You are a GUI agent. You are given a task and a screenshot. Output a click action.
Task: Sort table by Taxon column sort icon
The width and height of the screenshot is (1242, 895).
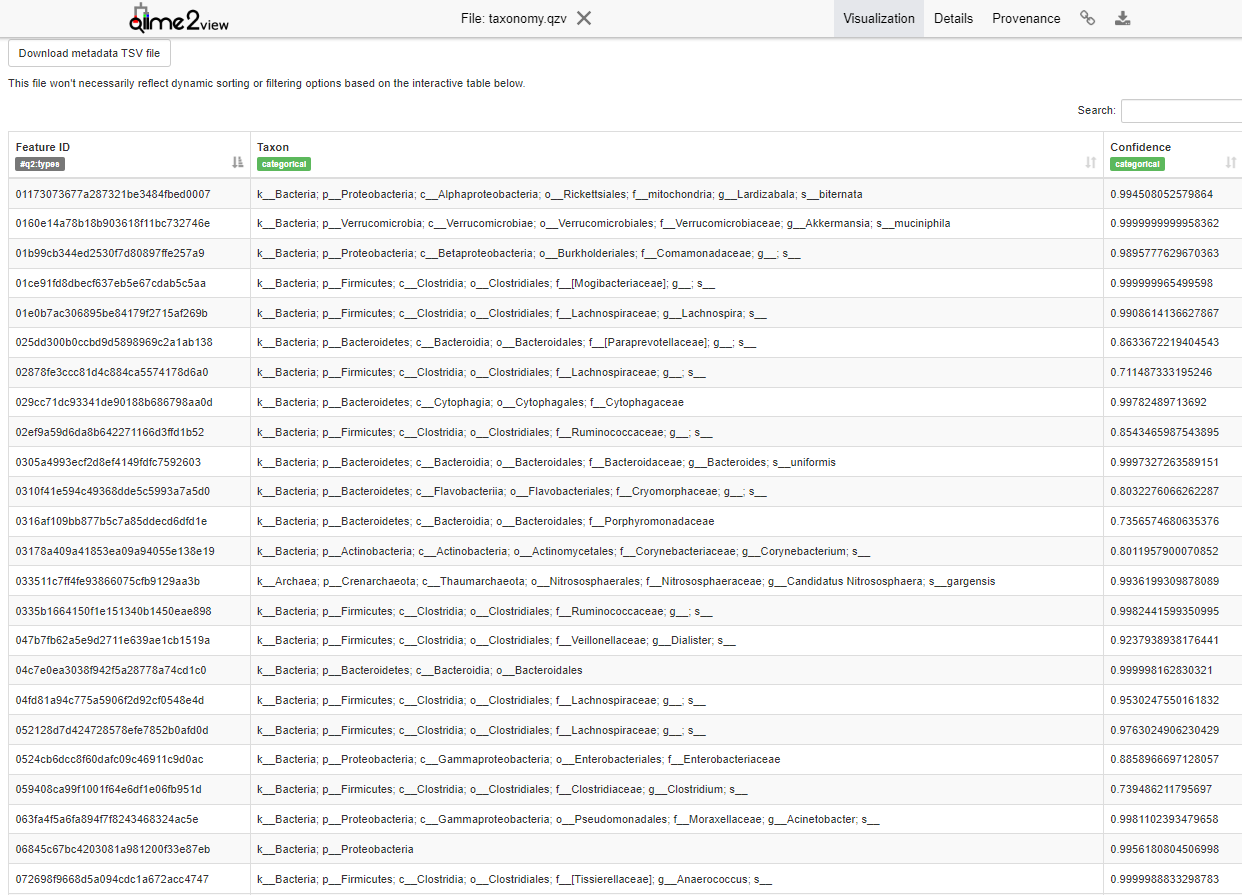pos(1090,162)
